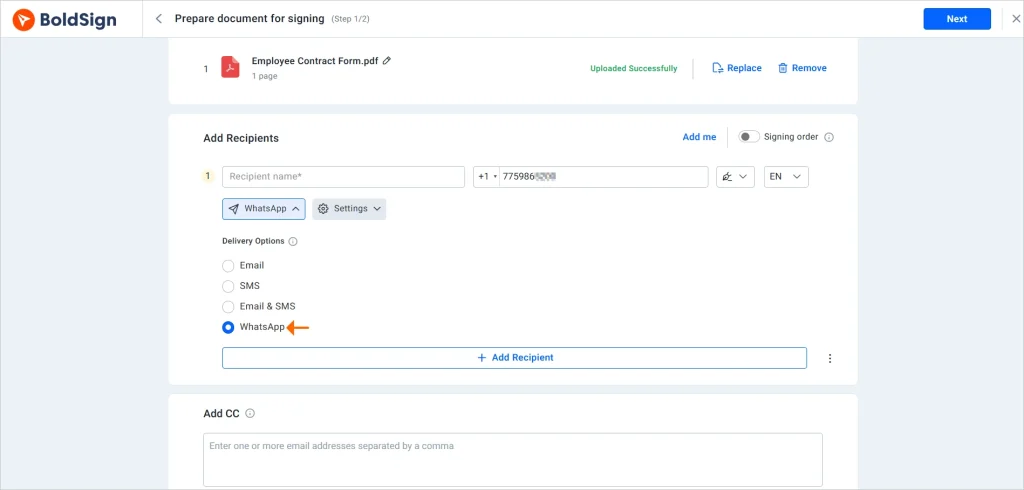
Task: Click the Next button
Action: [x=957, y=19]
